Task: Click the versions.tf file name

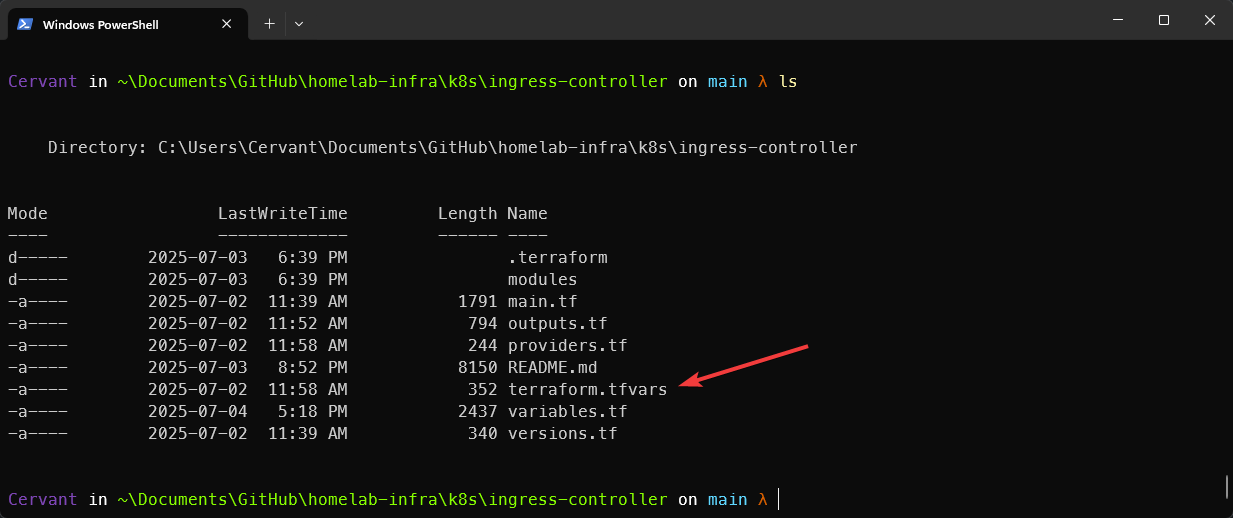Action: pos(562,433)
